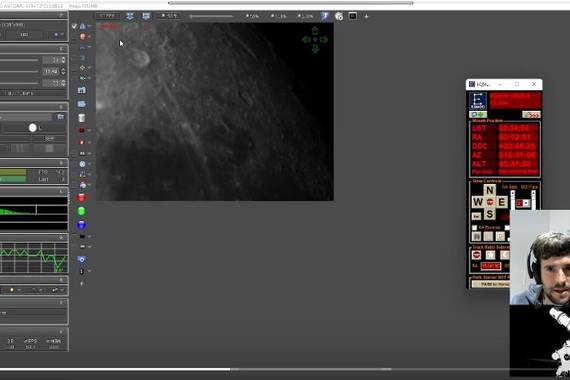Click the folder icon in left capture panel

pos(60,117)
